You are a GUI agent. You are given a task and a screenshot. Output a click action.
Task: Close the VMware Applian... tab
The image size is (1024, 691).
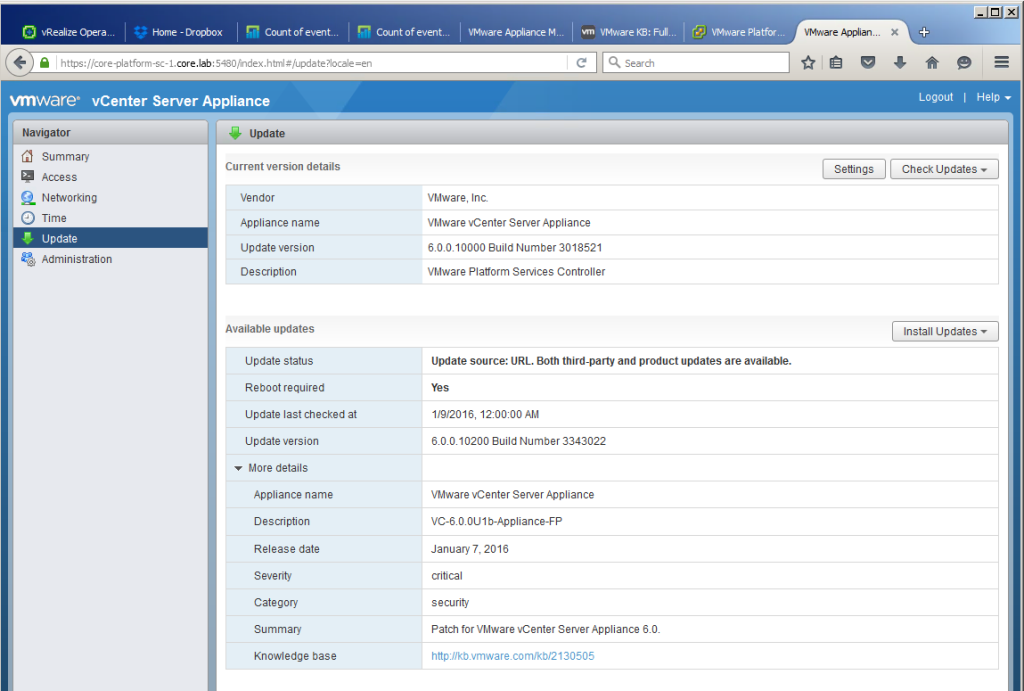pyautogui.click(x=895, y=32)
